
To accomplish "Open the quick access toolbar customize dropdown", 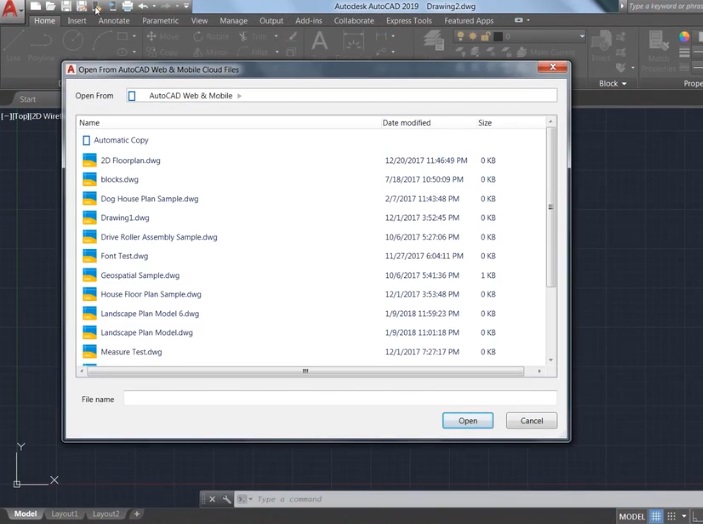I will click(x=186, y=6).
